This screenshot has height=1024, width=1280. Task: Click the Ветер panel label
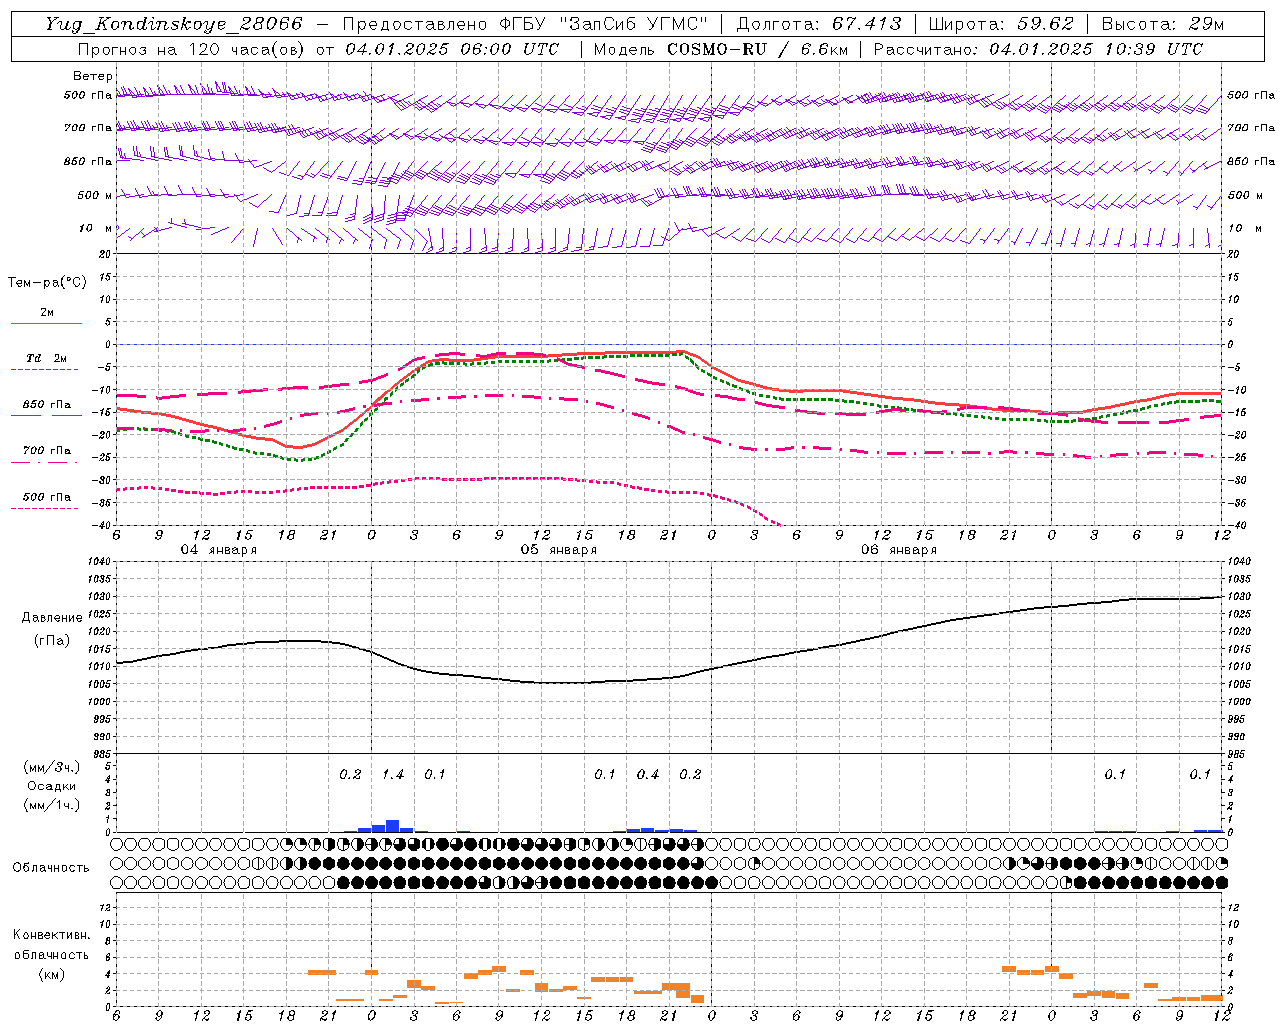click(93, 76)
